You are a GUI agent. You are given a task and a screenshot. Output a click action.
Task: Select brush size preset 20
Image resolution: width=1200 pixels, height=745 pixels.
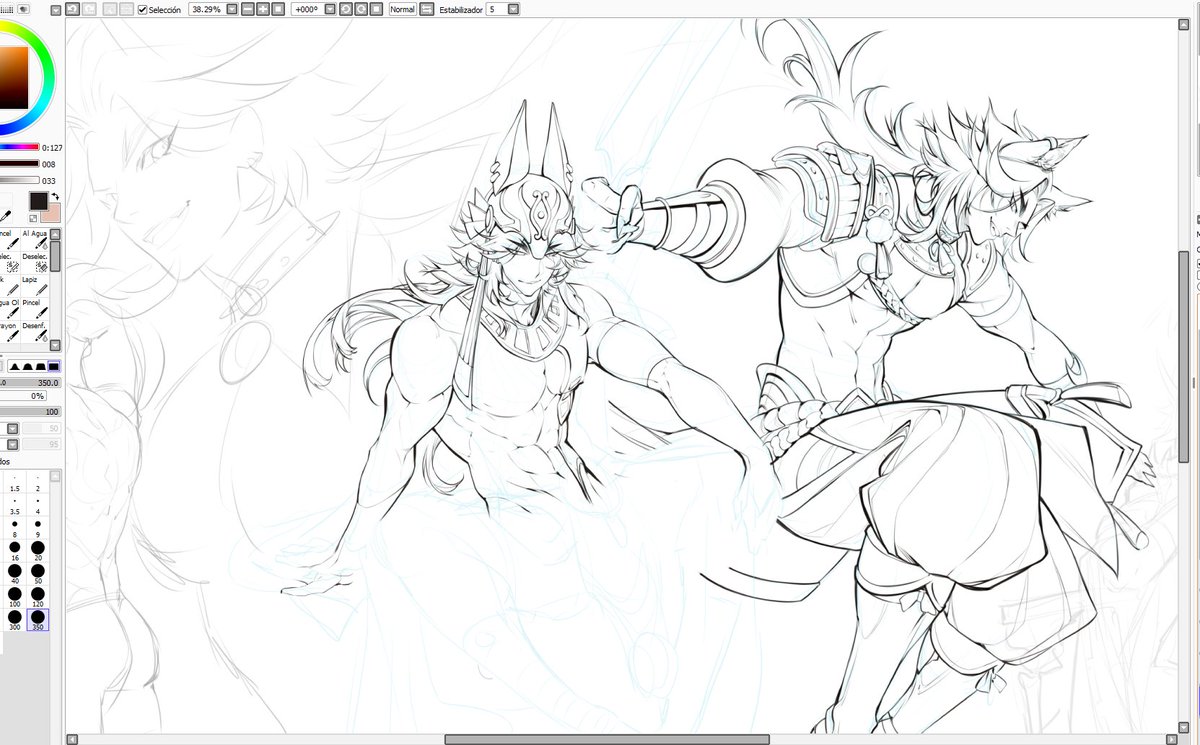coord(38,552)
